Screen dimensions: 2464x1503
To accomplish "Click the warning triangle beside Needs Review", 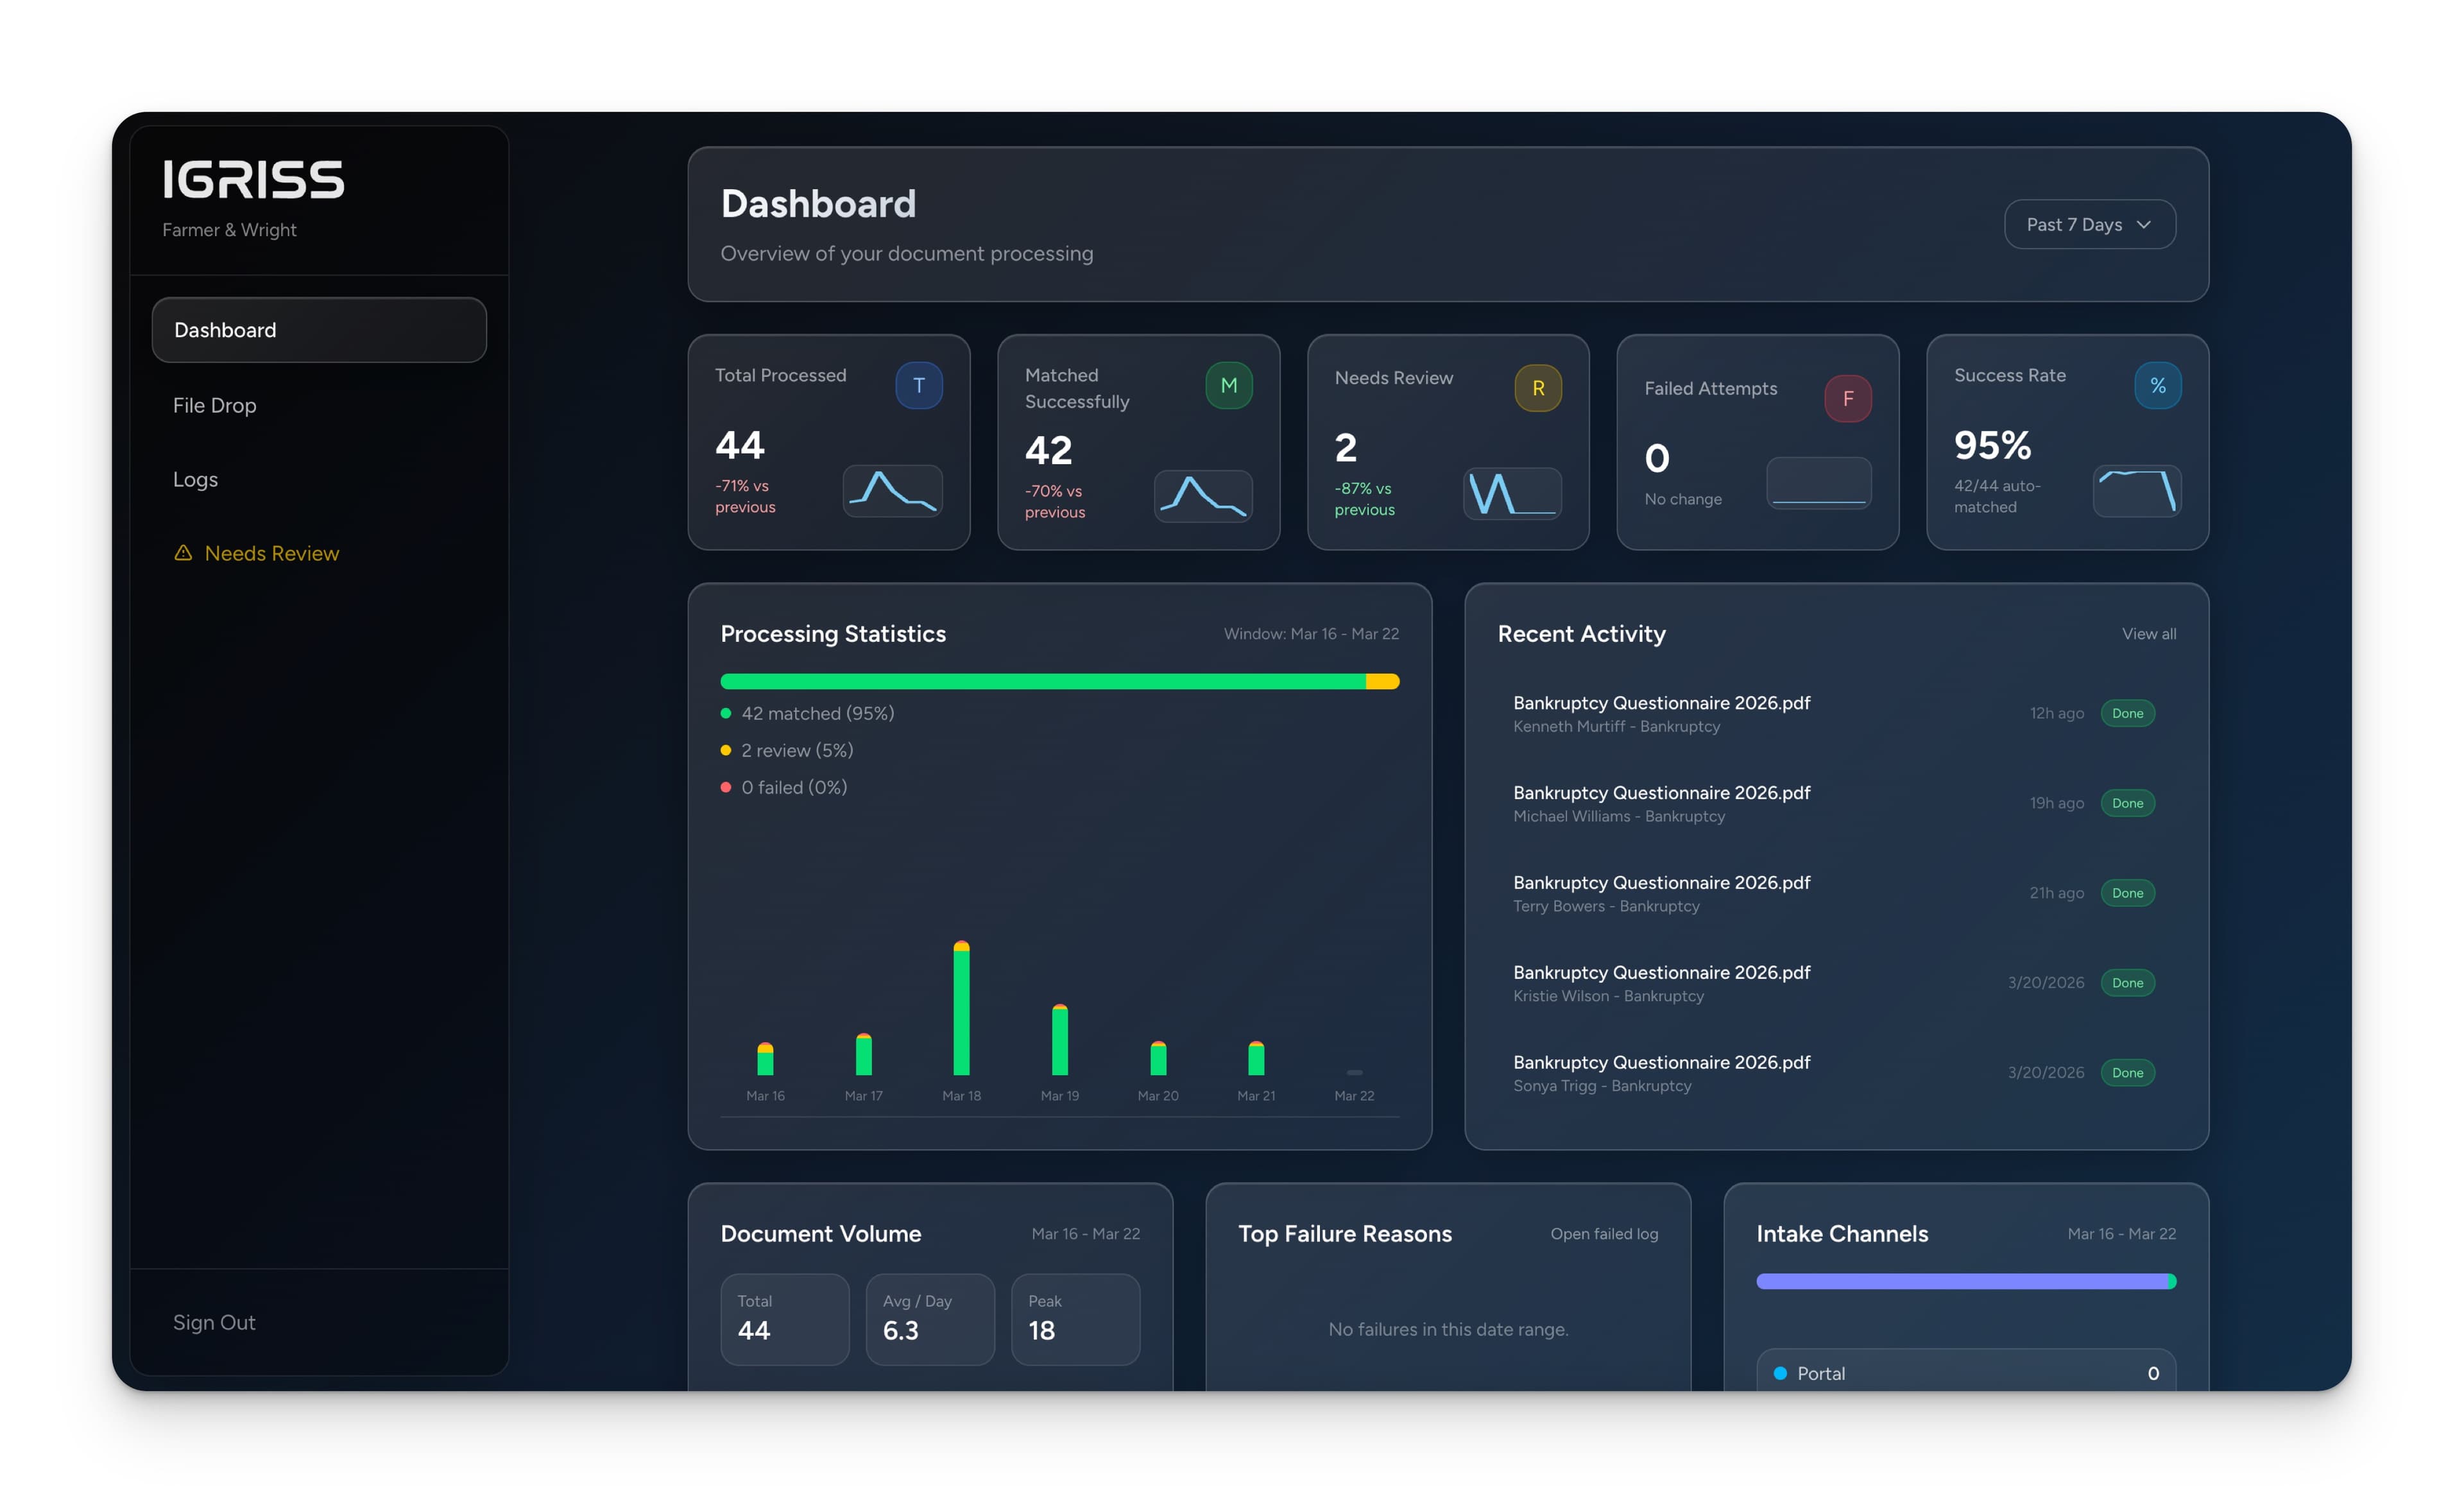I will tap(183, 552).
